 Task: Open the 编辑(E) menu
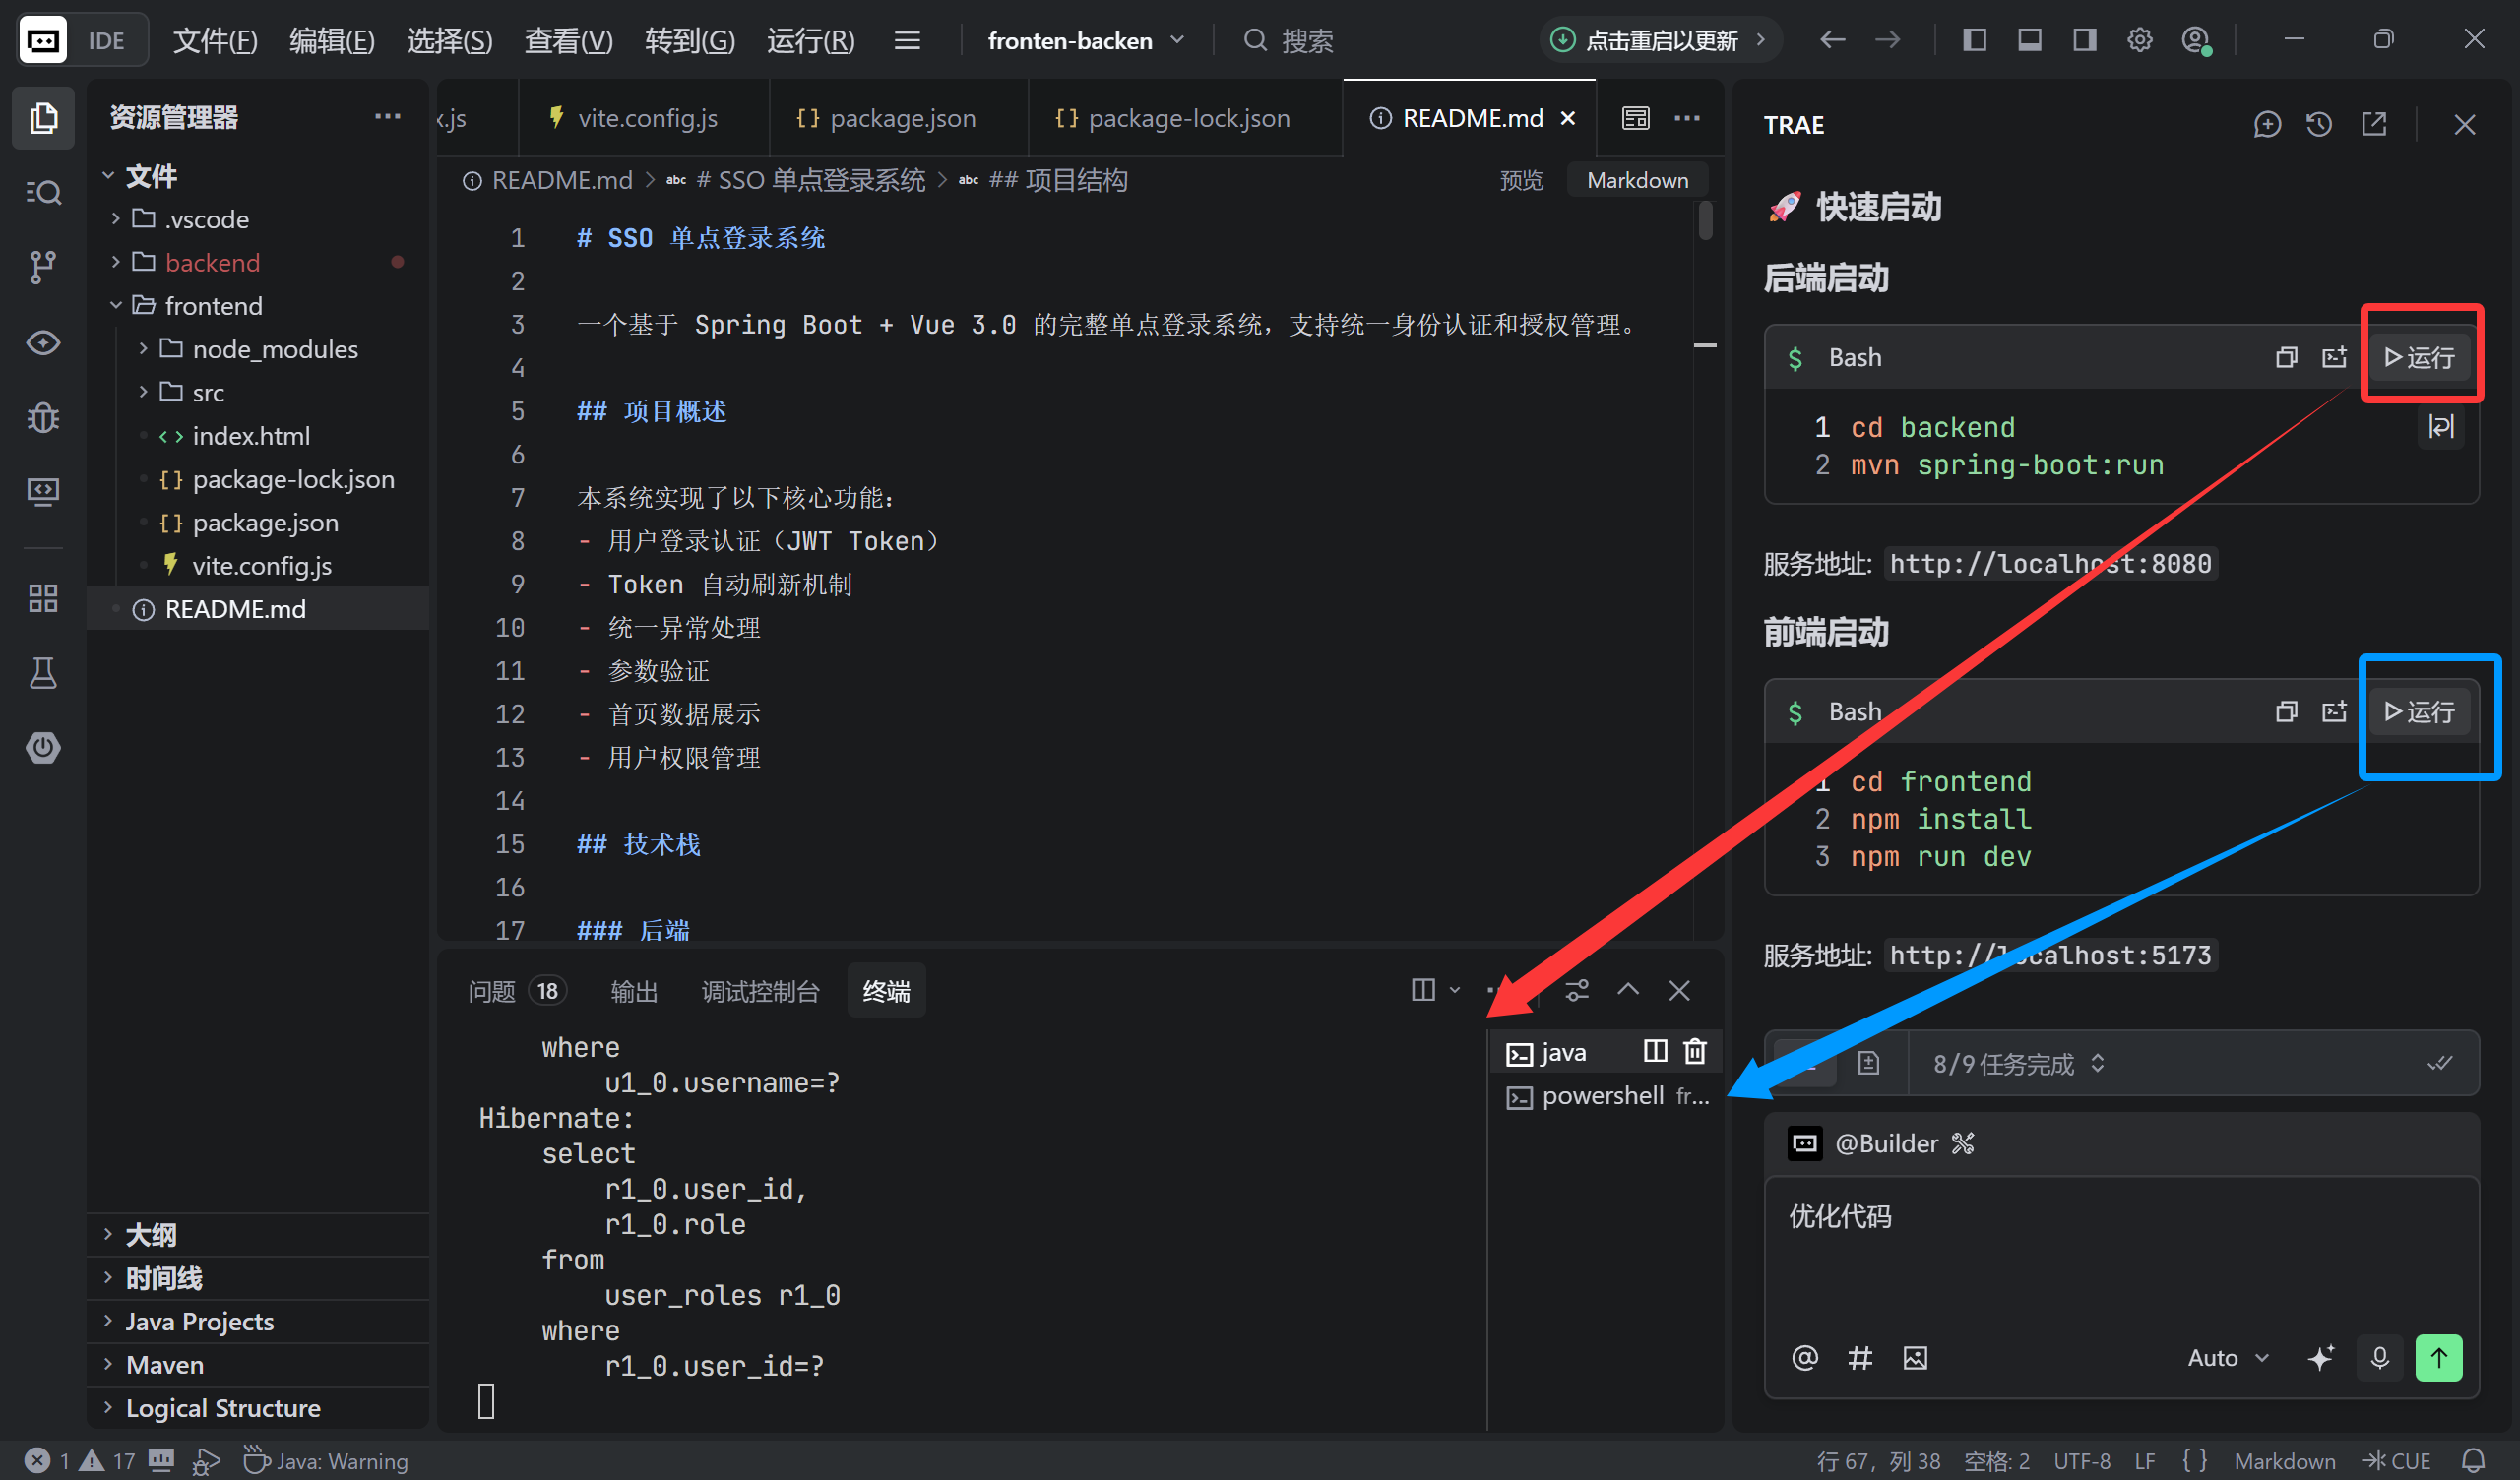point(332,40)
